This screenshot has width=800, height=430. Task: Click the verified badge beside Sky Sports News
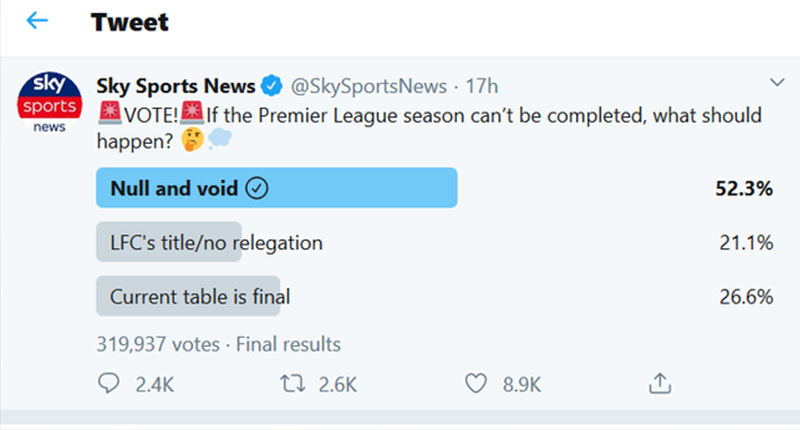pos(272,86)
